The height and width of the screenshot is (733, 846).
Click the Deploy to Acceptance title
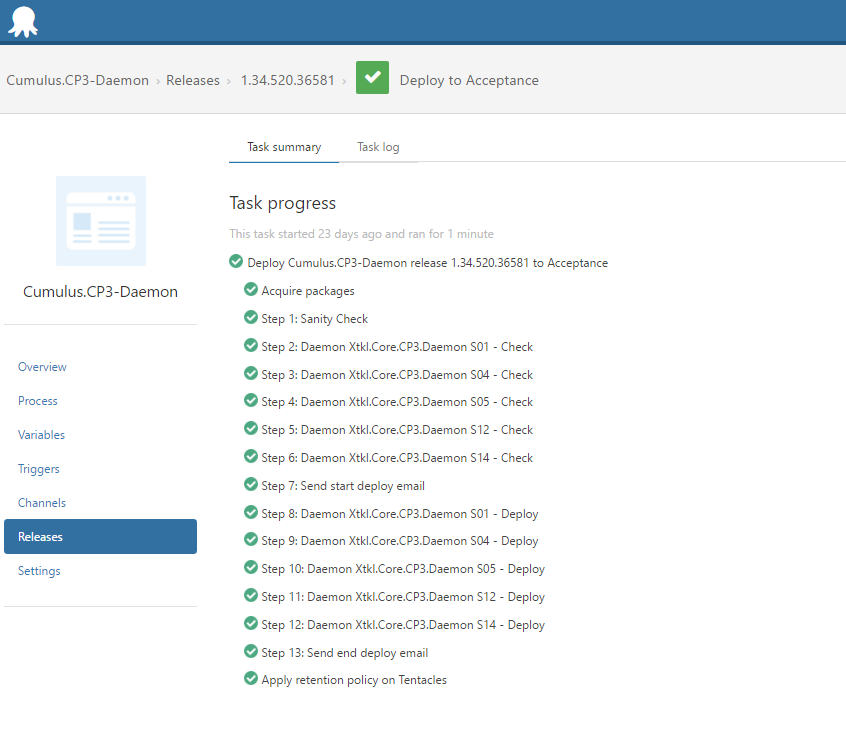(469, 80)
